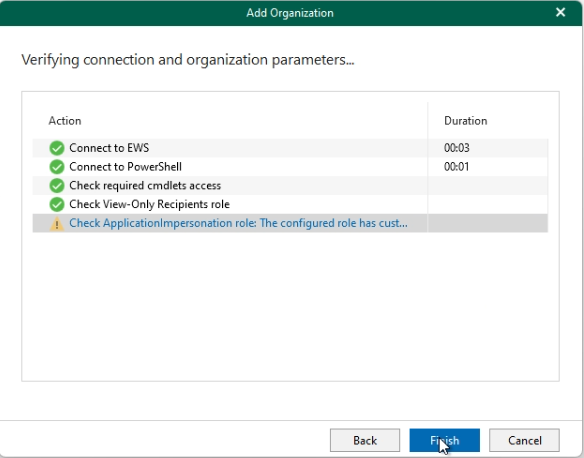This screenshot has height=458, width=584.
Task: Select the Check View-Only Recipients role text
Action: coord(149,204)
